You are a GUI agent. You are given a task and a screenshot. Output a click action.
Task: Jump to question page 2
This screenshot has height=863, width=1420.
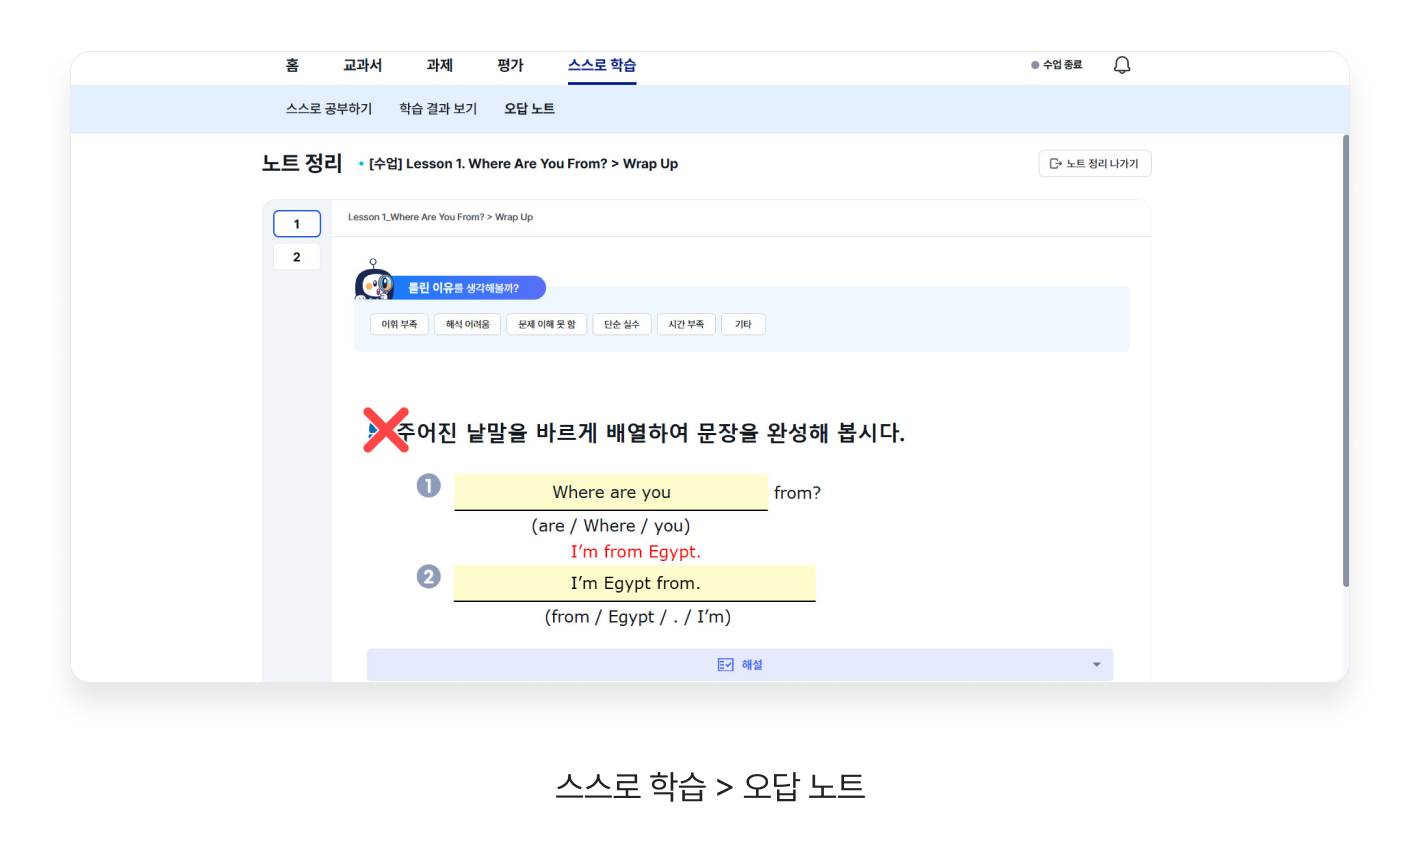coord(297,257)
